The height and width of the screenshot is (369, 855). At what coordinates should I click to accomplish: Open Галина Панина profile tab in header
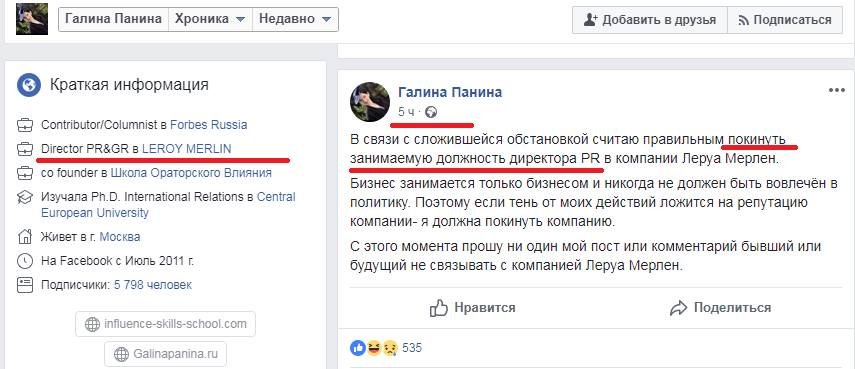pyautogui.click(x=113, y=19)
